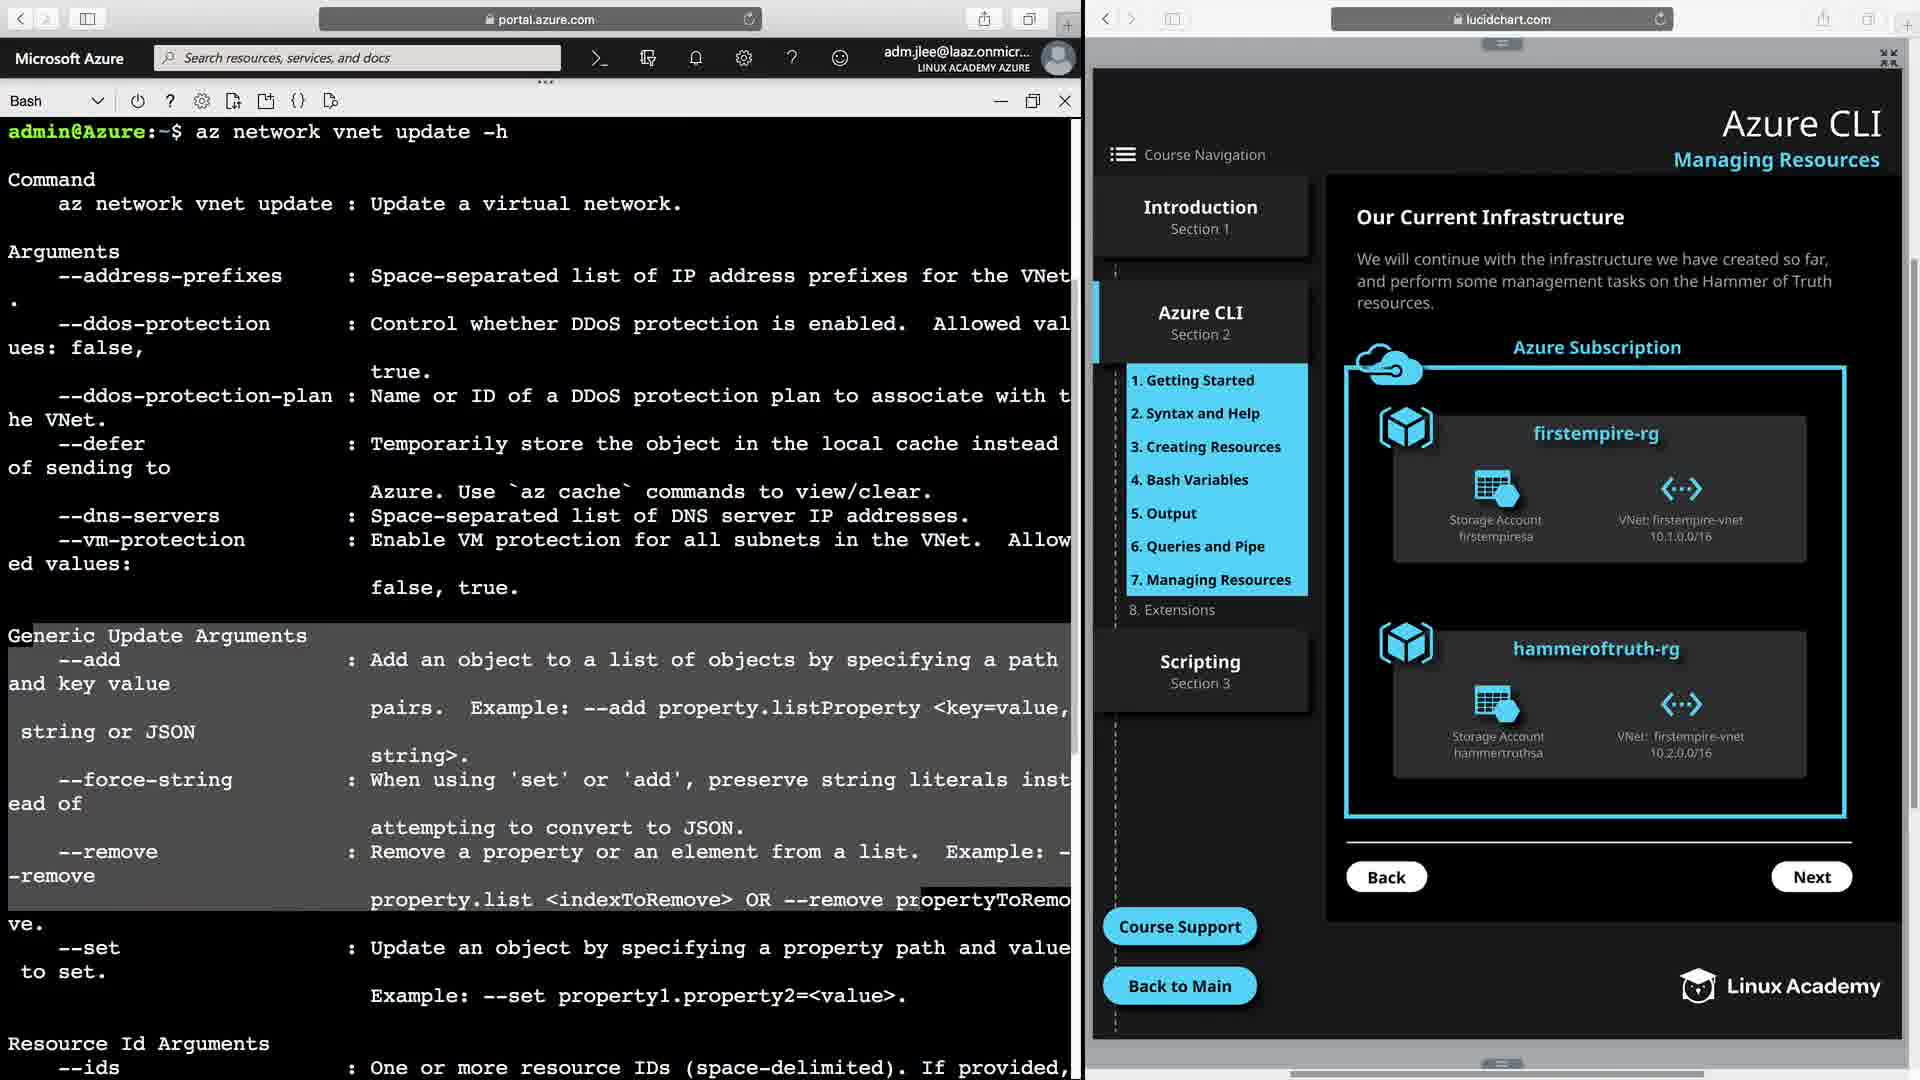Open Azure notifications bell
Image resolution: width=1920 pixels, height=1080 pixels.
pyautogui.click(x=696, y=58)
